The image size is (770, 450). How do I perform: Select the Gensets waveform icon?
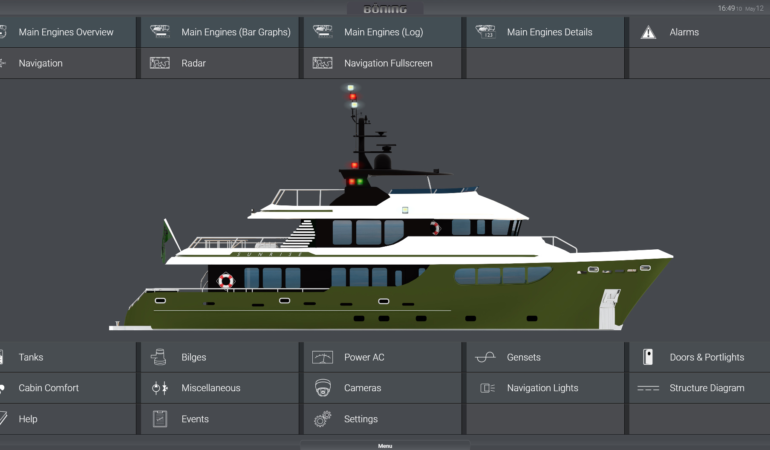[x=485, y=357]
